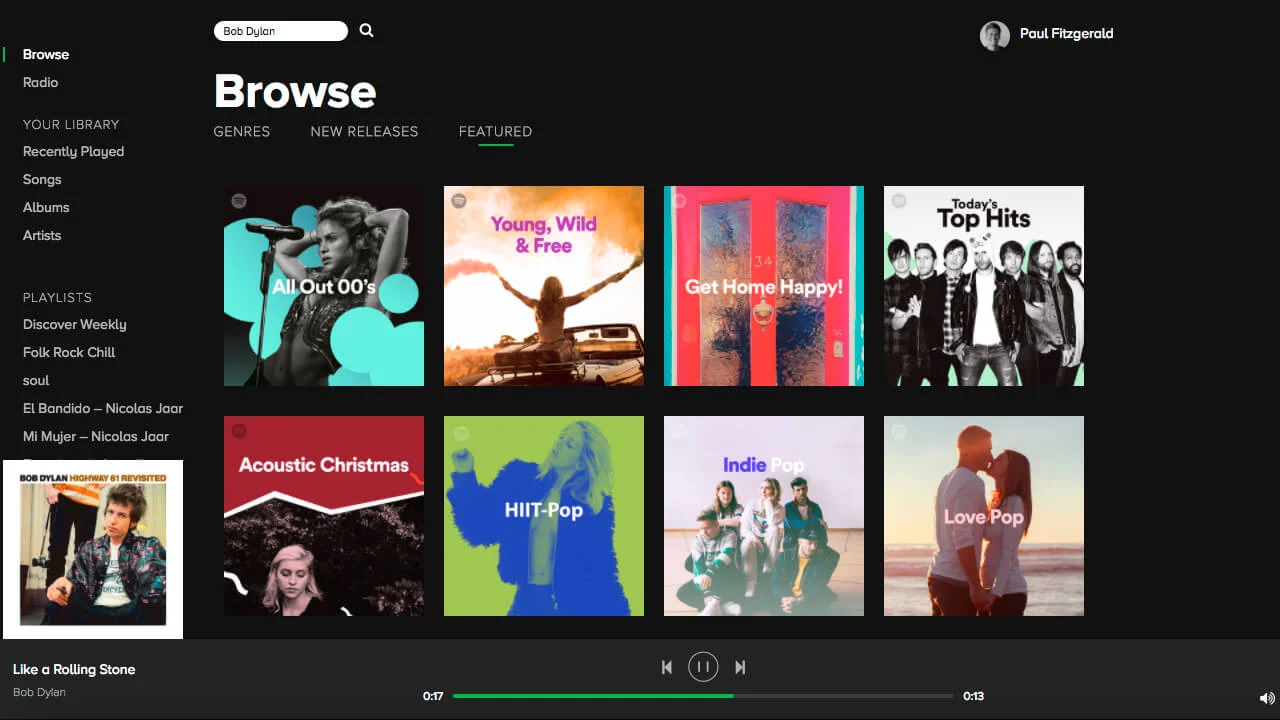Image resolution: width=1280 pixels, height=720 pixels.
Task: Open Recently Played in Your Library
Action: coord(73,151)
